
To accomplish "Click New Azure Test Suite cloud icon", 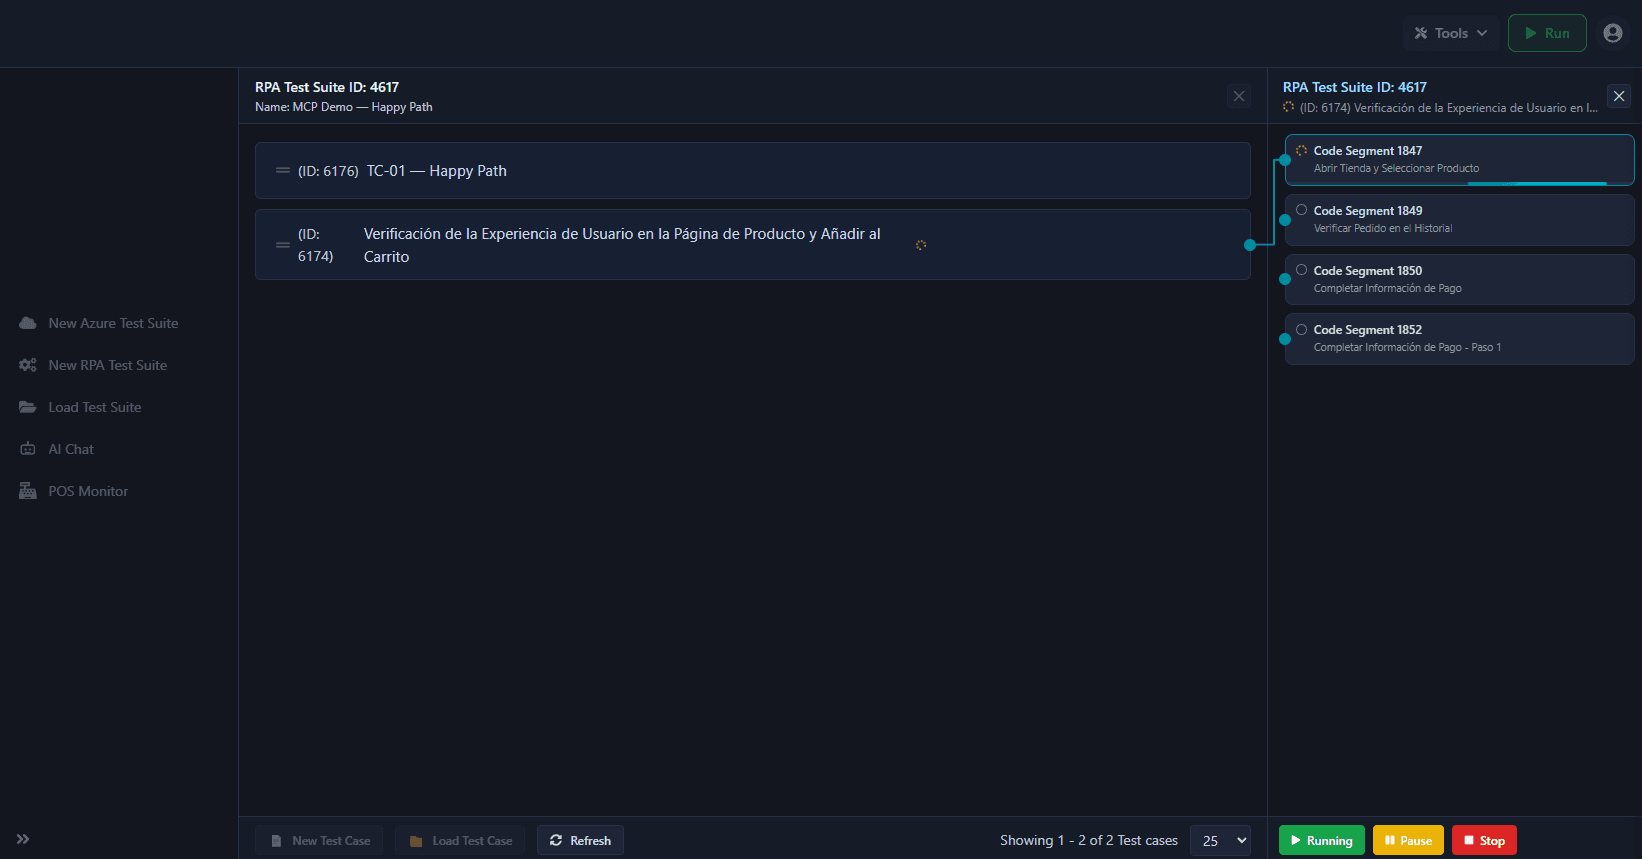I will coord(28,323).
